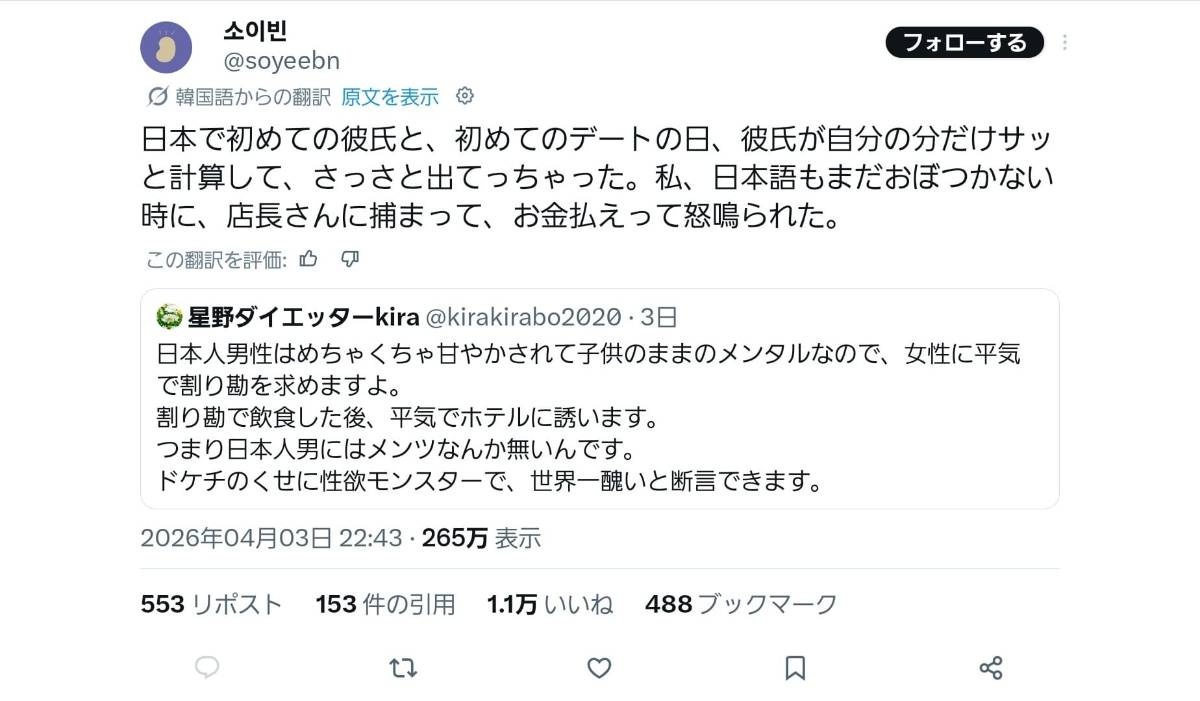
Task: Bookmark this tweet with the bookmark icon
Action: click(795, 667)
